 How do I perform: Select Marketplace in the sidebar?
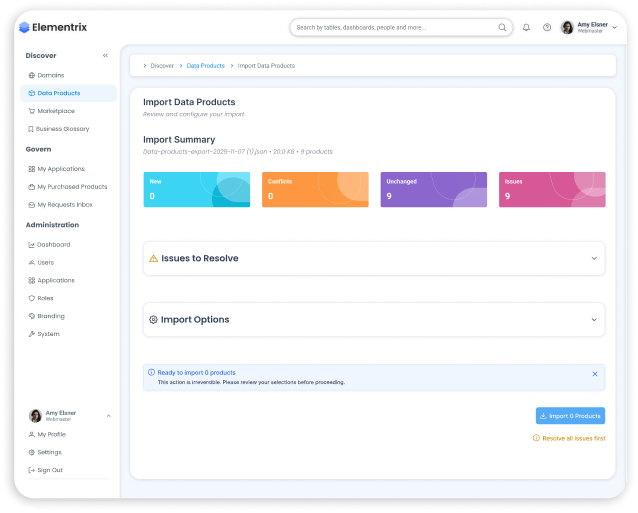[x=55, y=111]
